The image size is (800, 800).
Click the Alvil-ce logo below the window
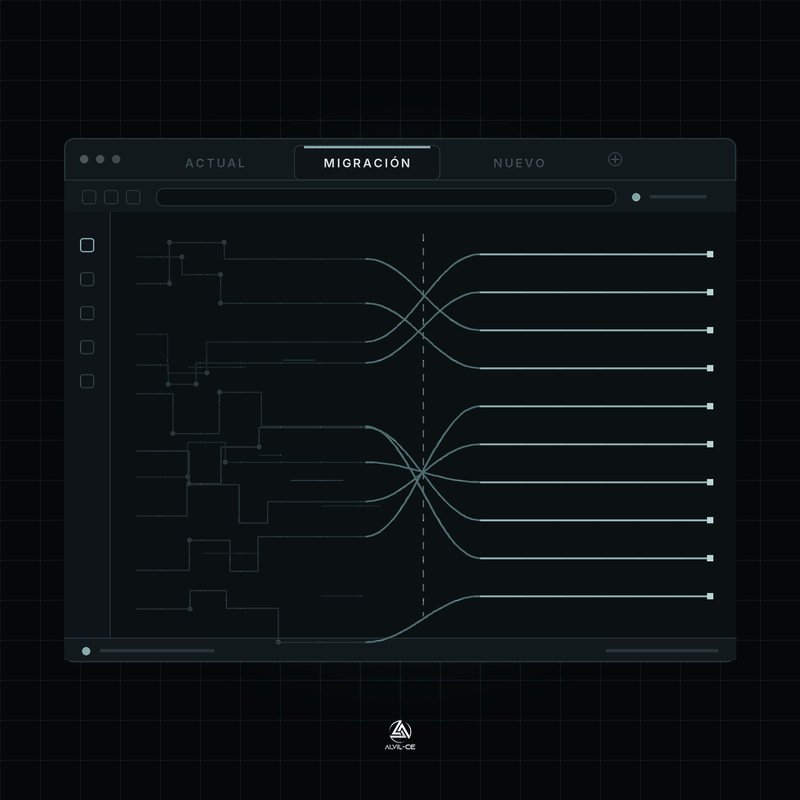coord(400,735)
